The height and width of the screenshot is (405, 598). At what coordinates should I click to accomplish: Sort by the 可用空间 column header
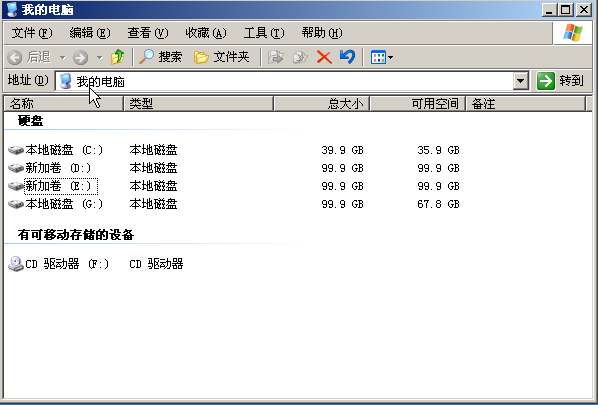[x=418, y=104]
